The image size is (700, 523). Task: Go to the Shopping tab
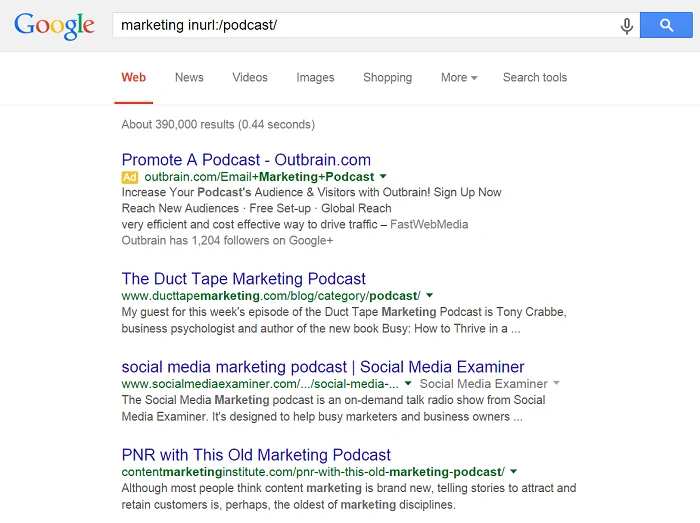388,78
